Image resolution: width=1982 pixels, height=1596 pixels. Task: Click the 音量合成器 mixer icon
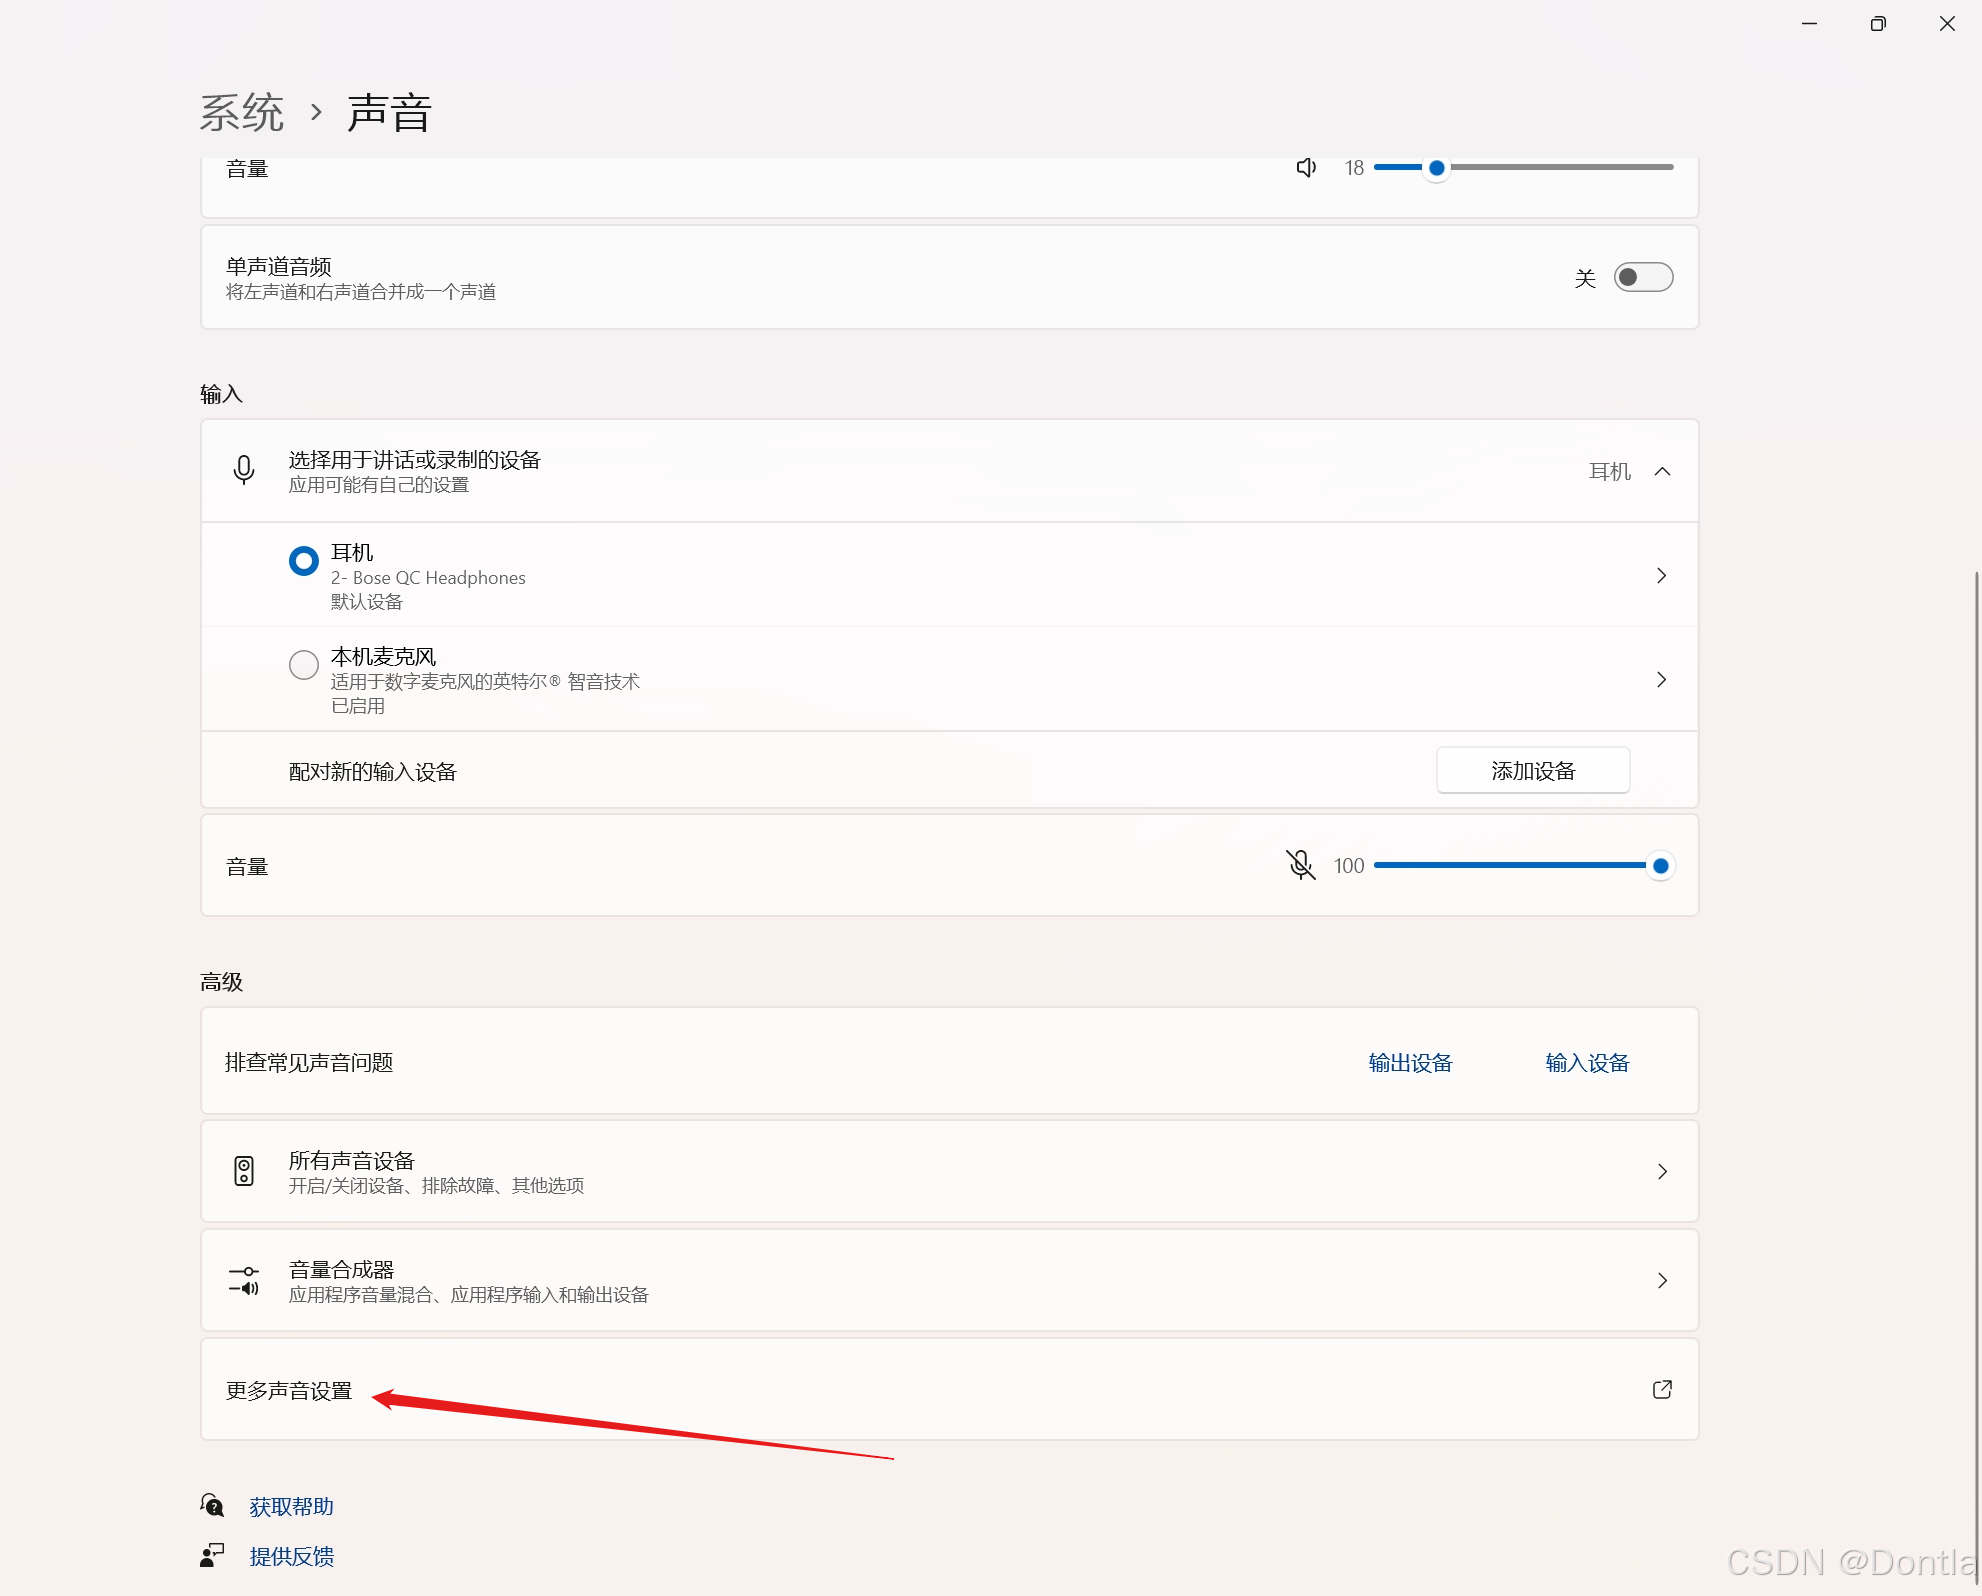(244, 1280)
